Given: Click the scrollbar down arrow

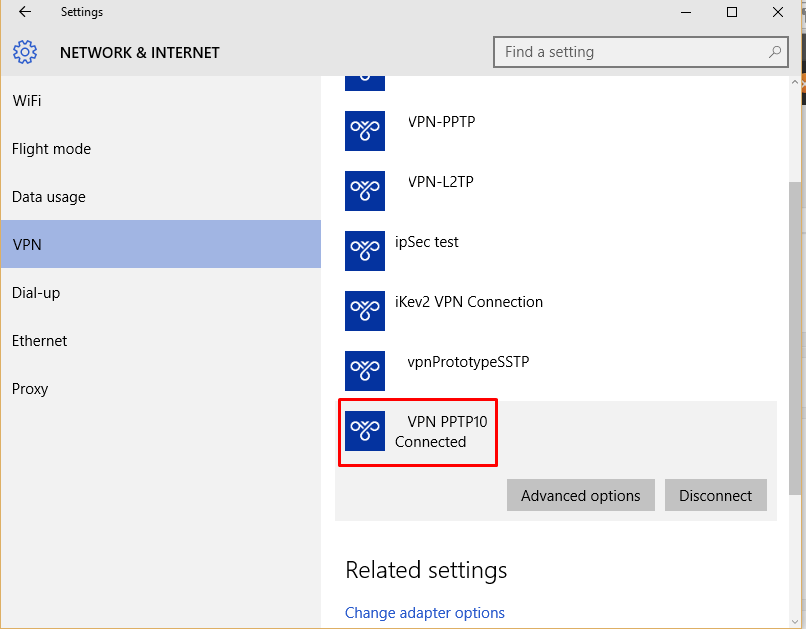Looking at the screenshot, I should tap(795, 622).
